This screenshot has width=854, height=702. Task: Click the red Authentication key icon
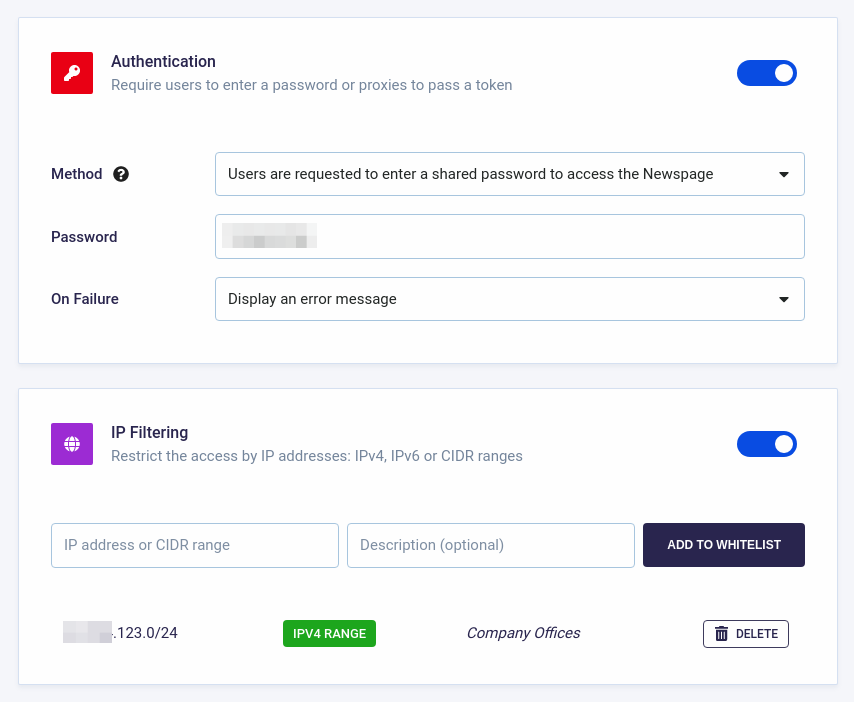[72, 73]
